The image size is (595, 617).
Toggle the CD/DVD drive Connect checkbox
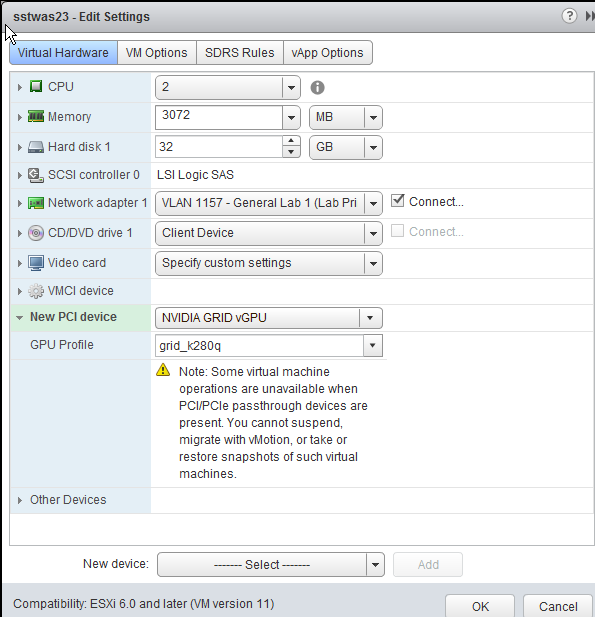tap(397, 231)
